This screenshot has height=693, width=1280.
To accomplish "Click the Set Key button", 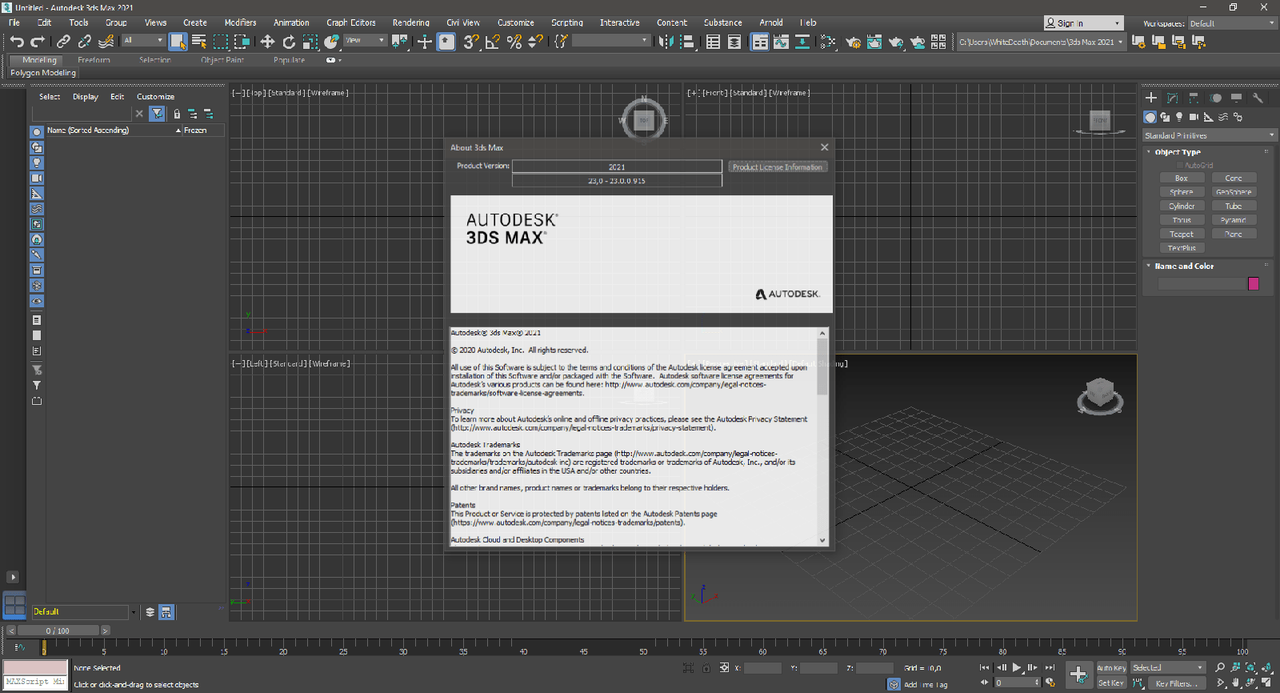I will coord(1111,683).
